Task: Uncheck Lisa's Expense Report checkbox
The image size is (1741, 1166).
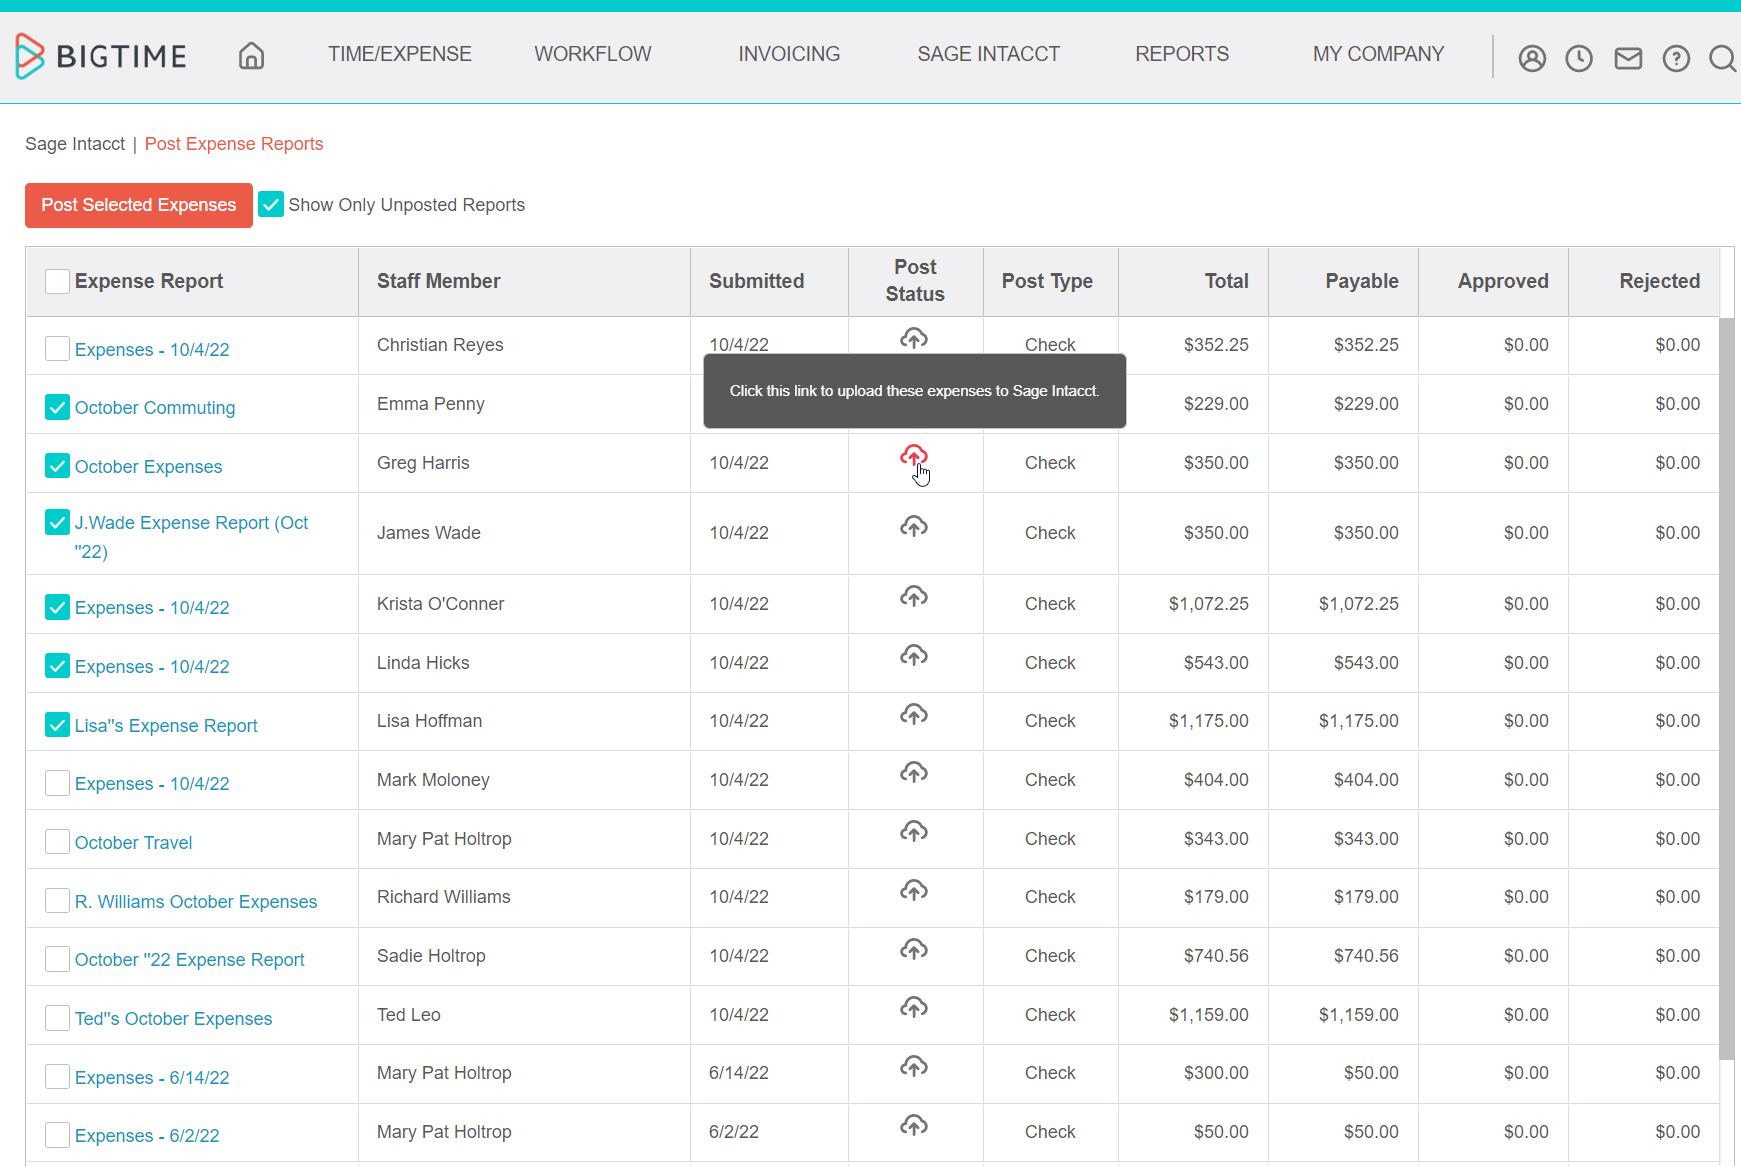Action: (58, 725)
